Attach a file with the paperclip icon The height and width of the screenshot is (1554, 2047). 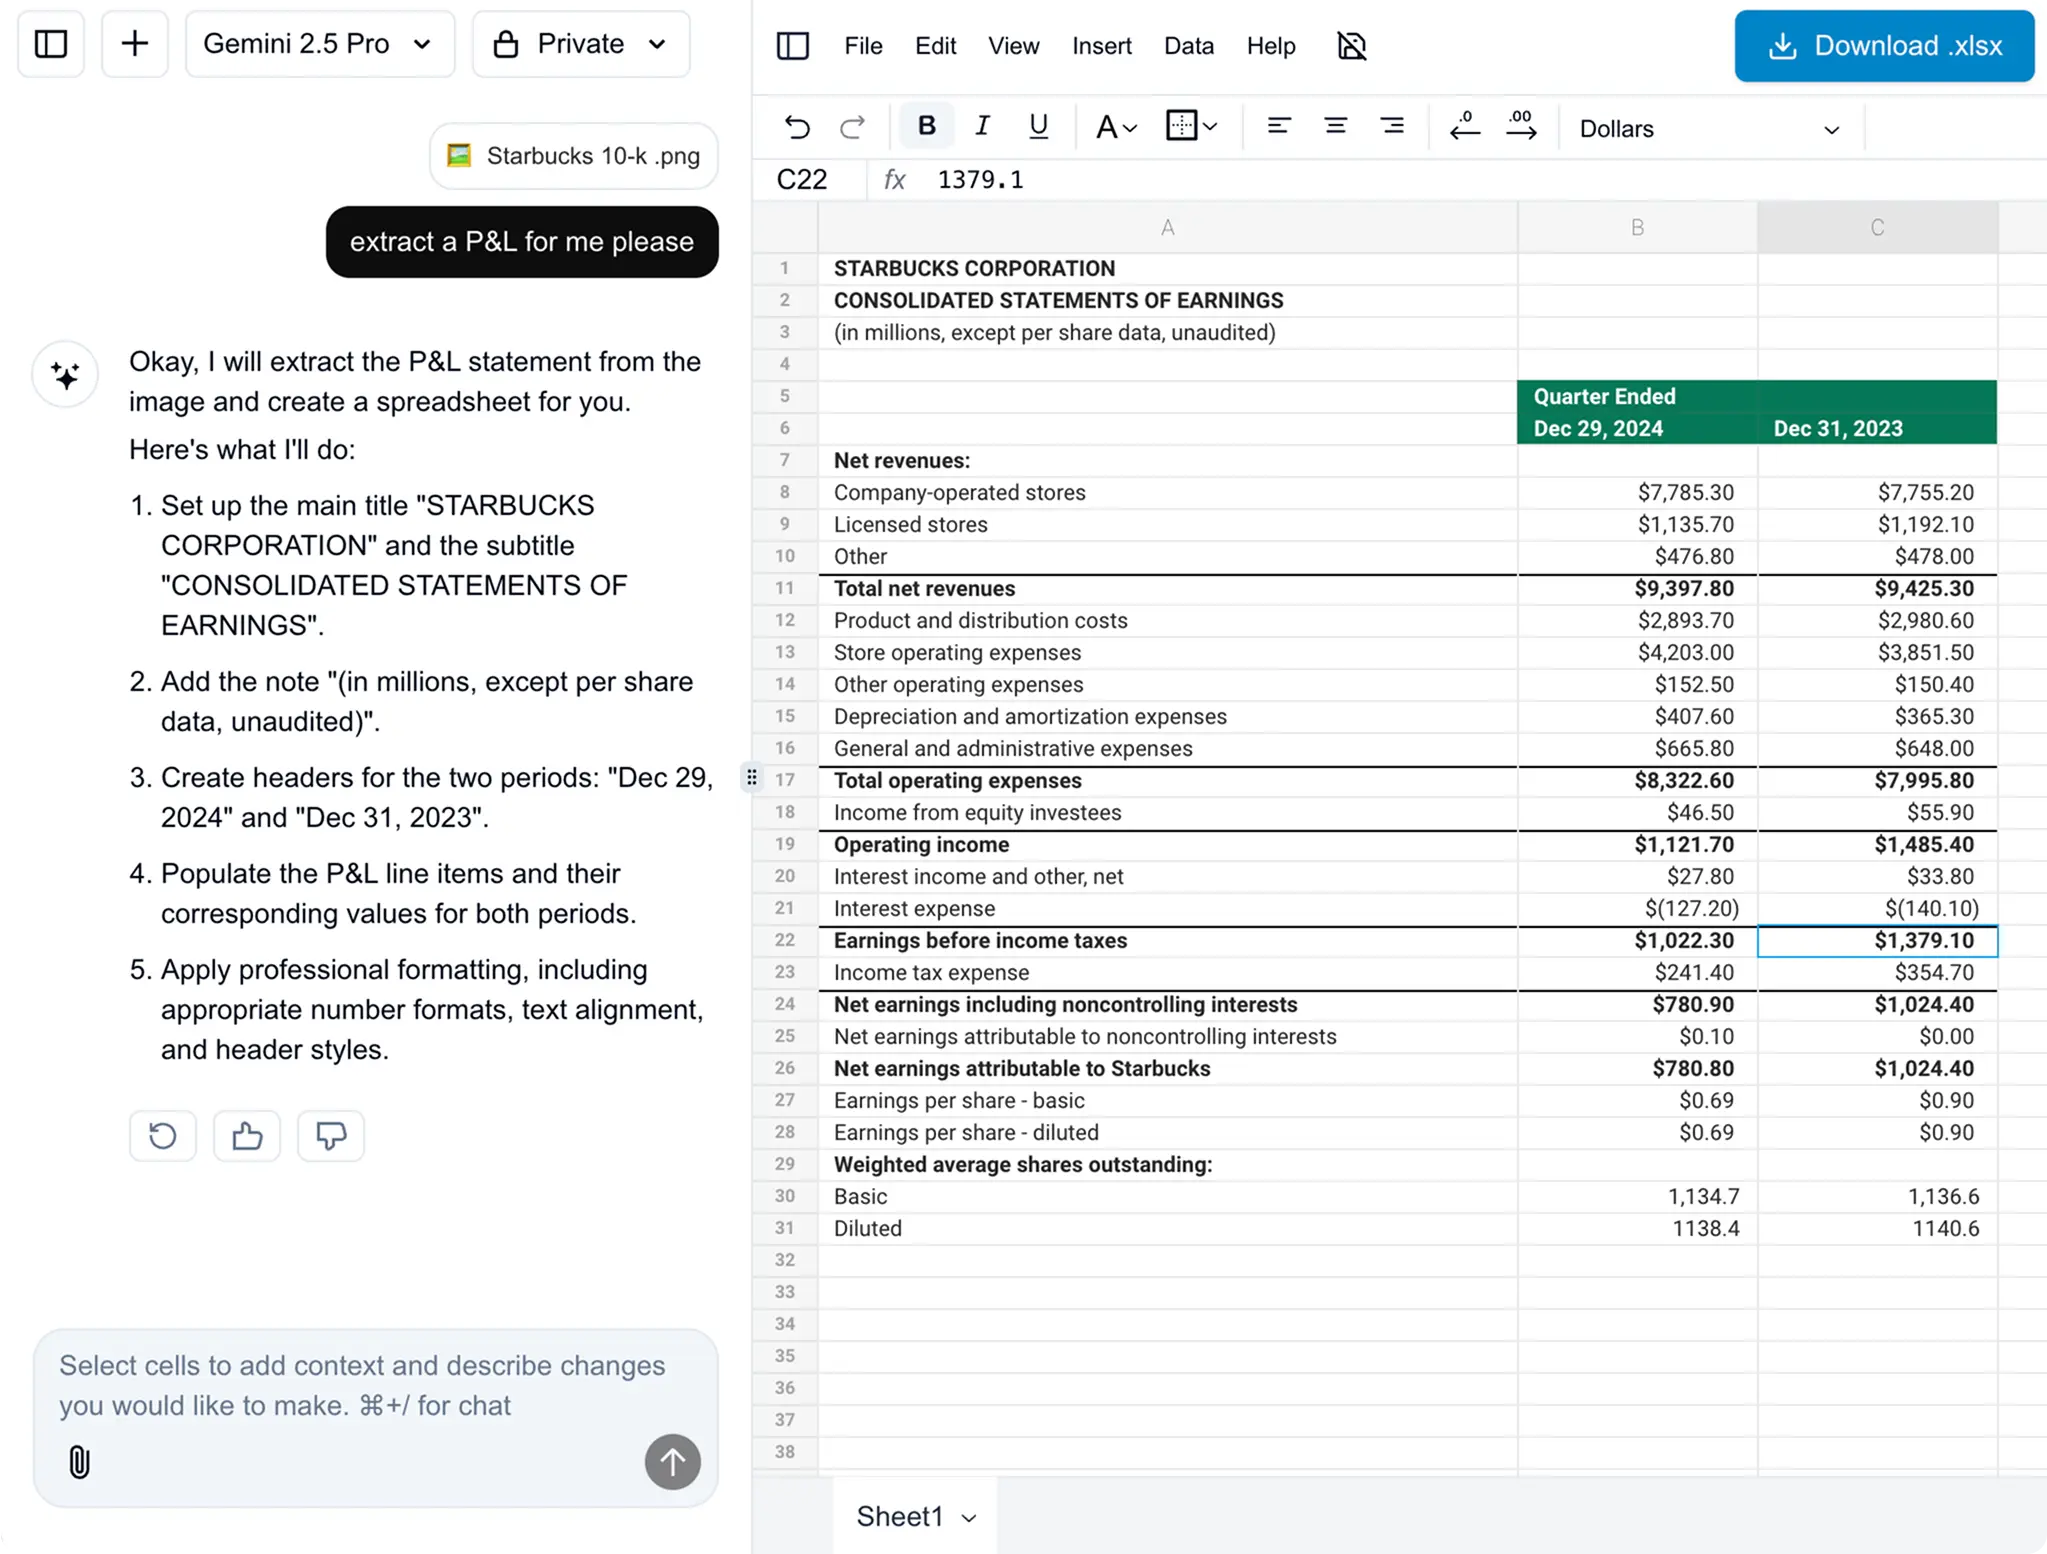tap(78, 1463)
